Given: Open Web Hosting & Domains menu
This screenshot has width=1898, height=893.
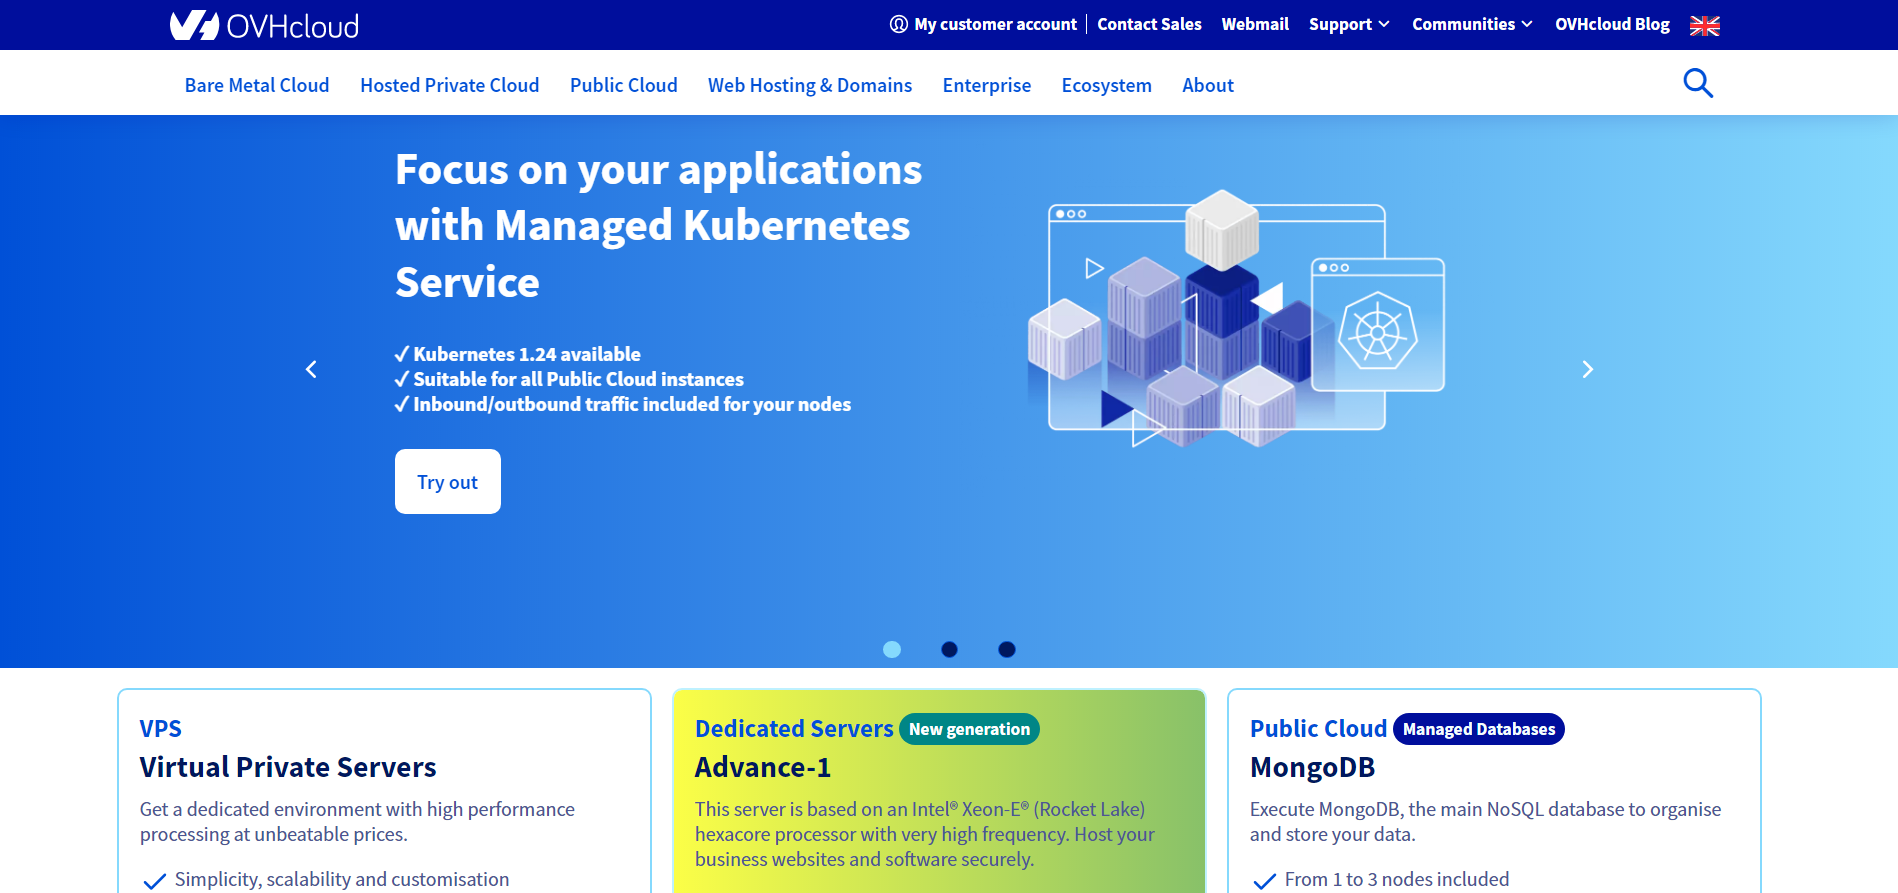Looking at the screenshot, I should tap(810, 85).
